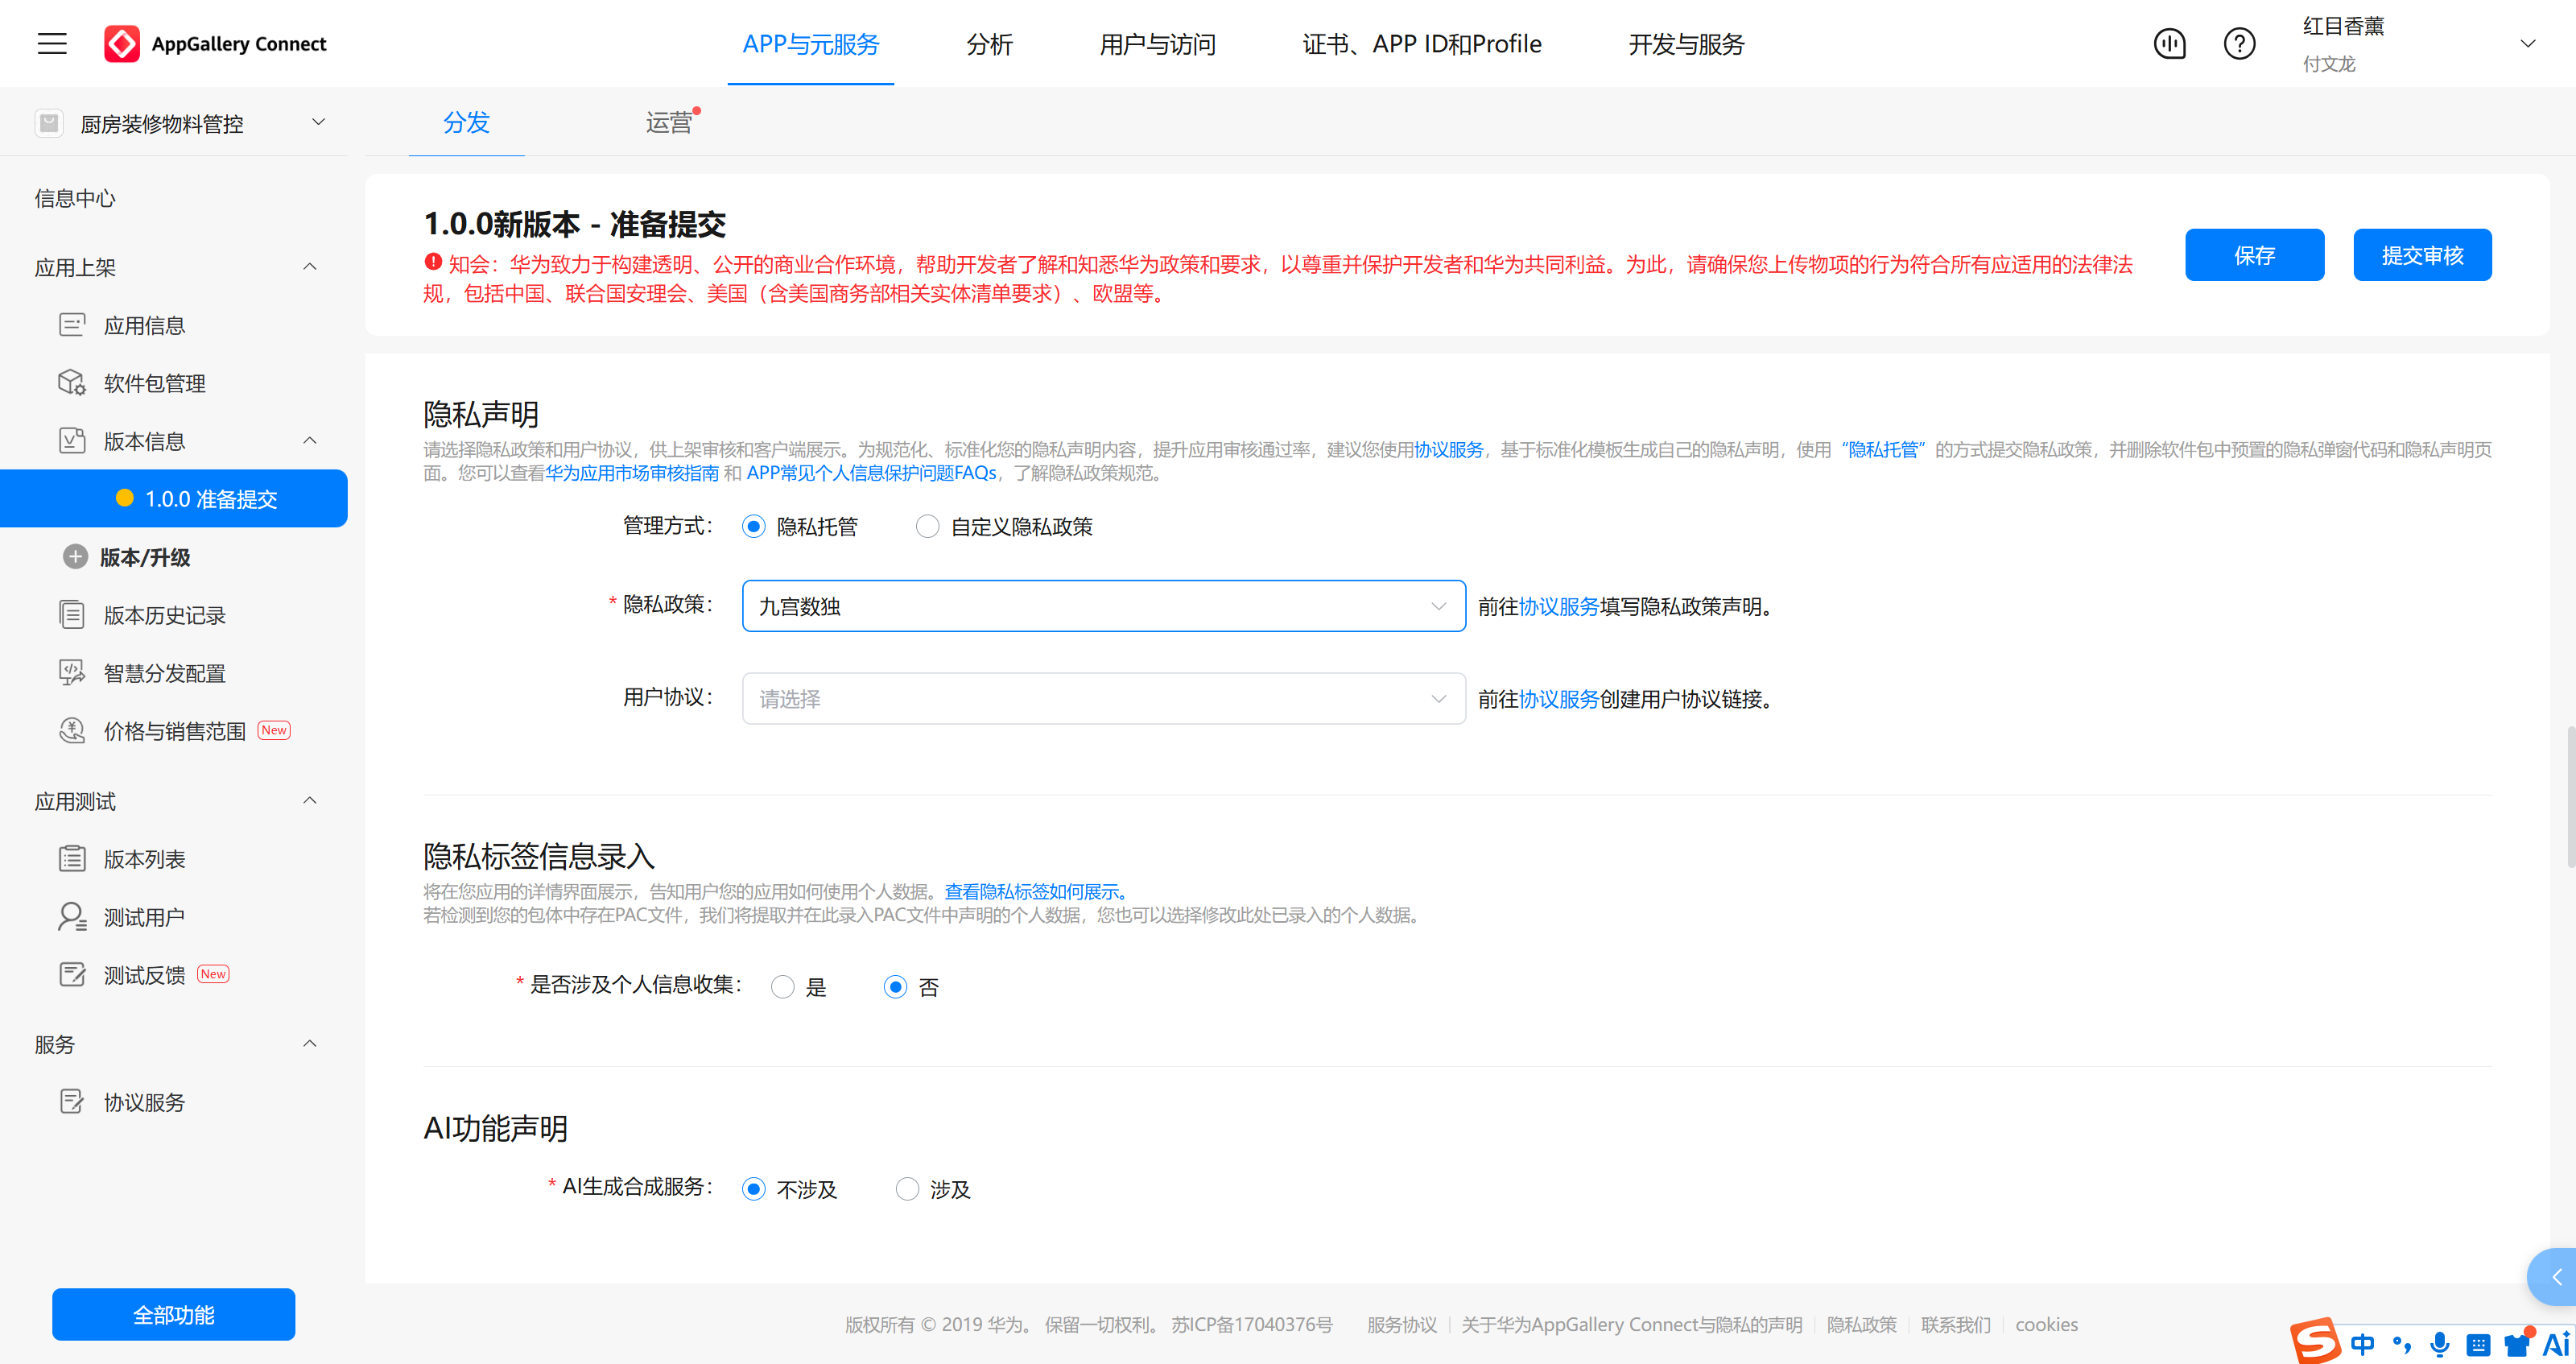Viewport: 2576px width, 1364px height.
Task: Click the 协议服务 document icon
Action: (72, 1102)
